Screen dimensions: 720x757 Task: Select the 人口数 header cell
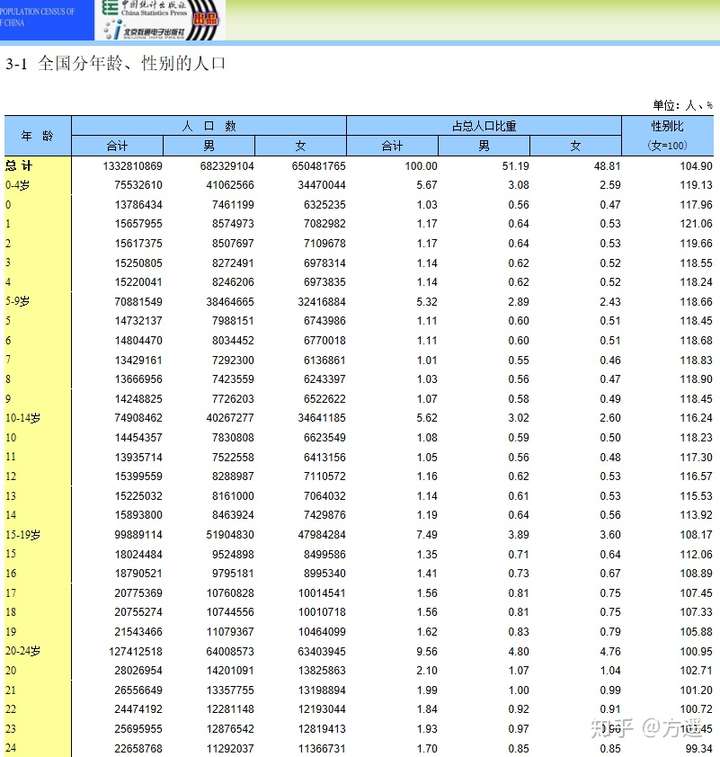209,126
